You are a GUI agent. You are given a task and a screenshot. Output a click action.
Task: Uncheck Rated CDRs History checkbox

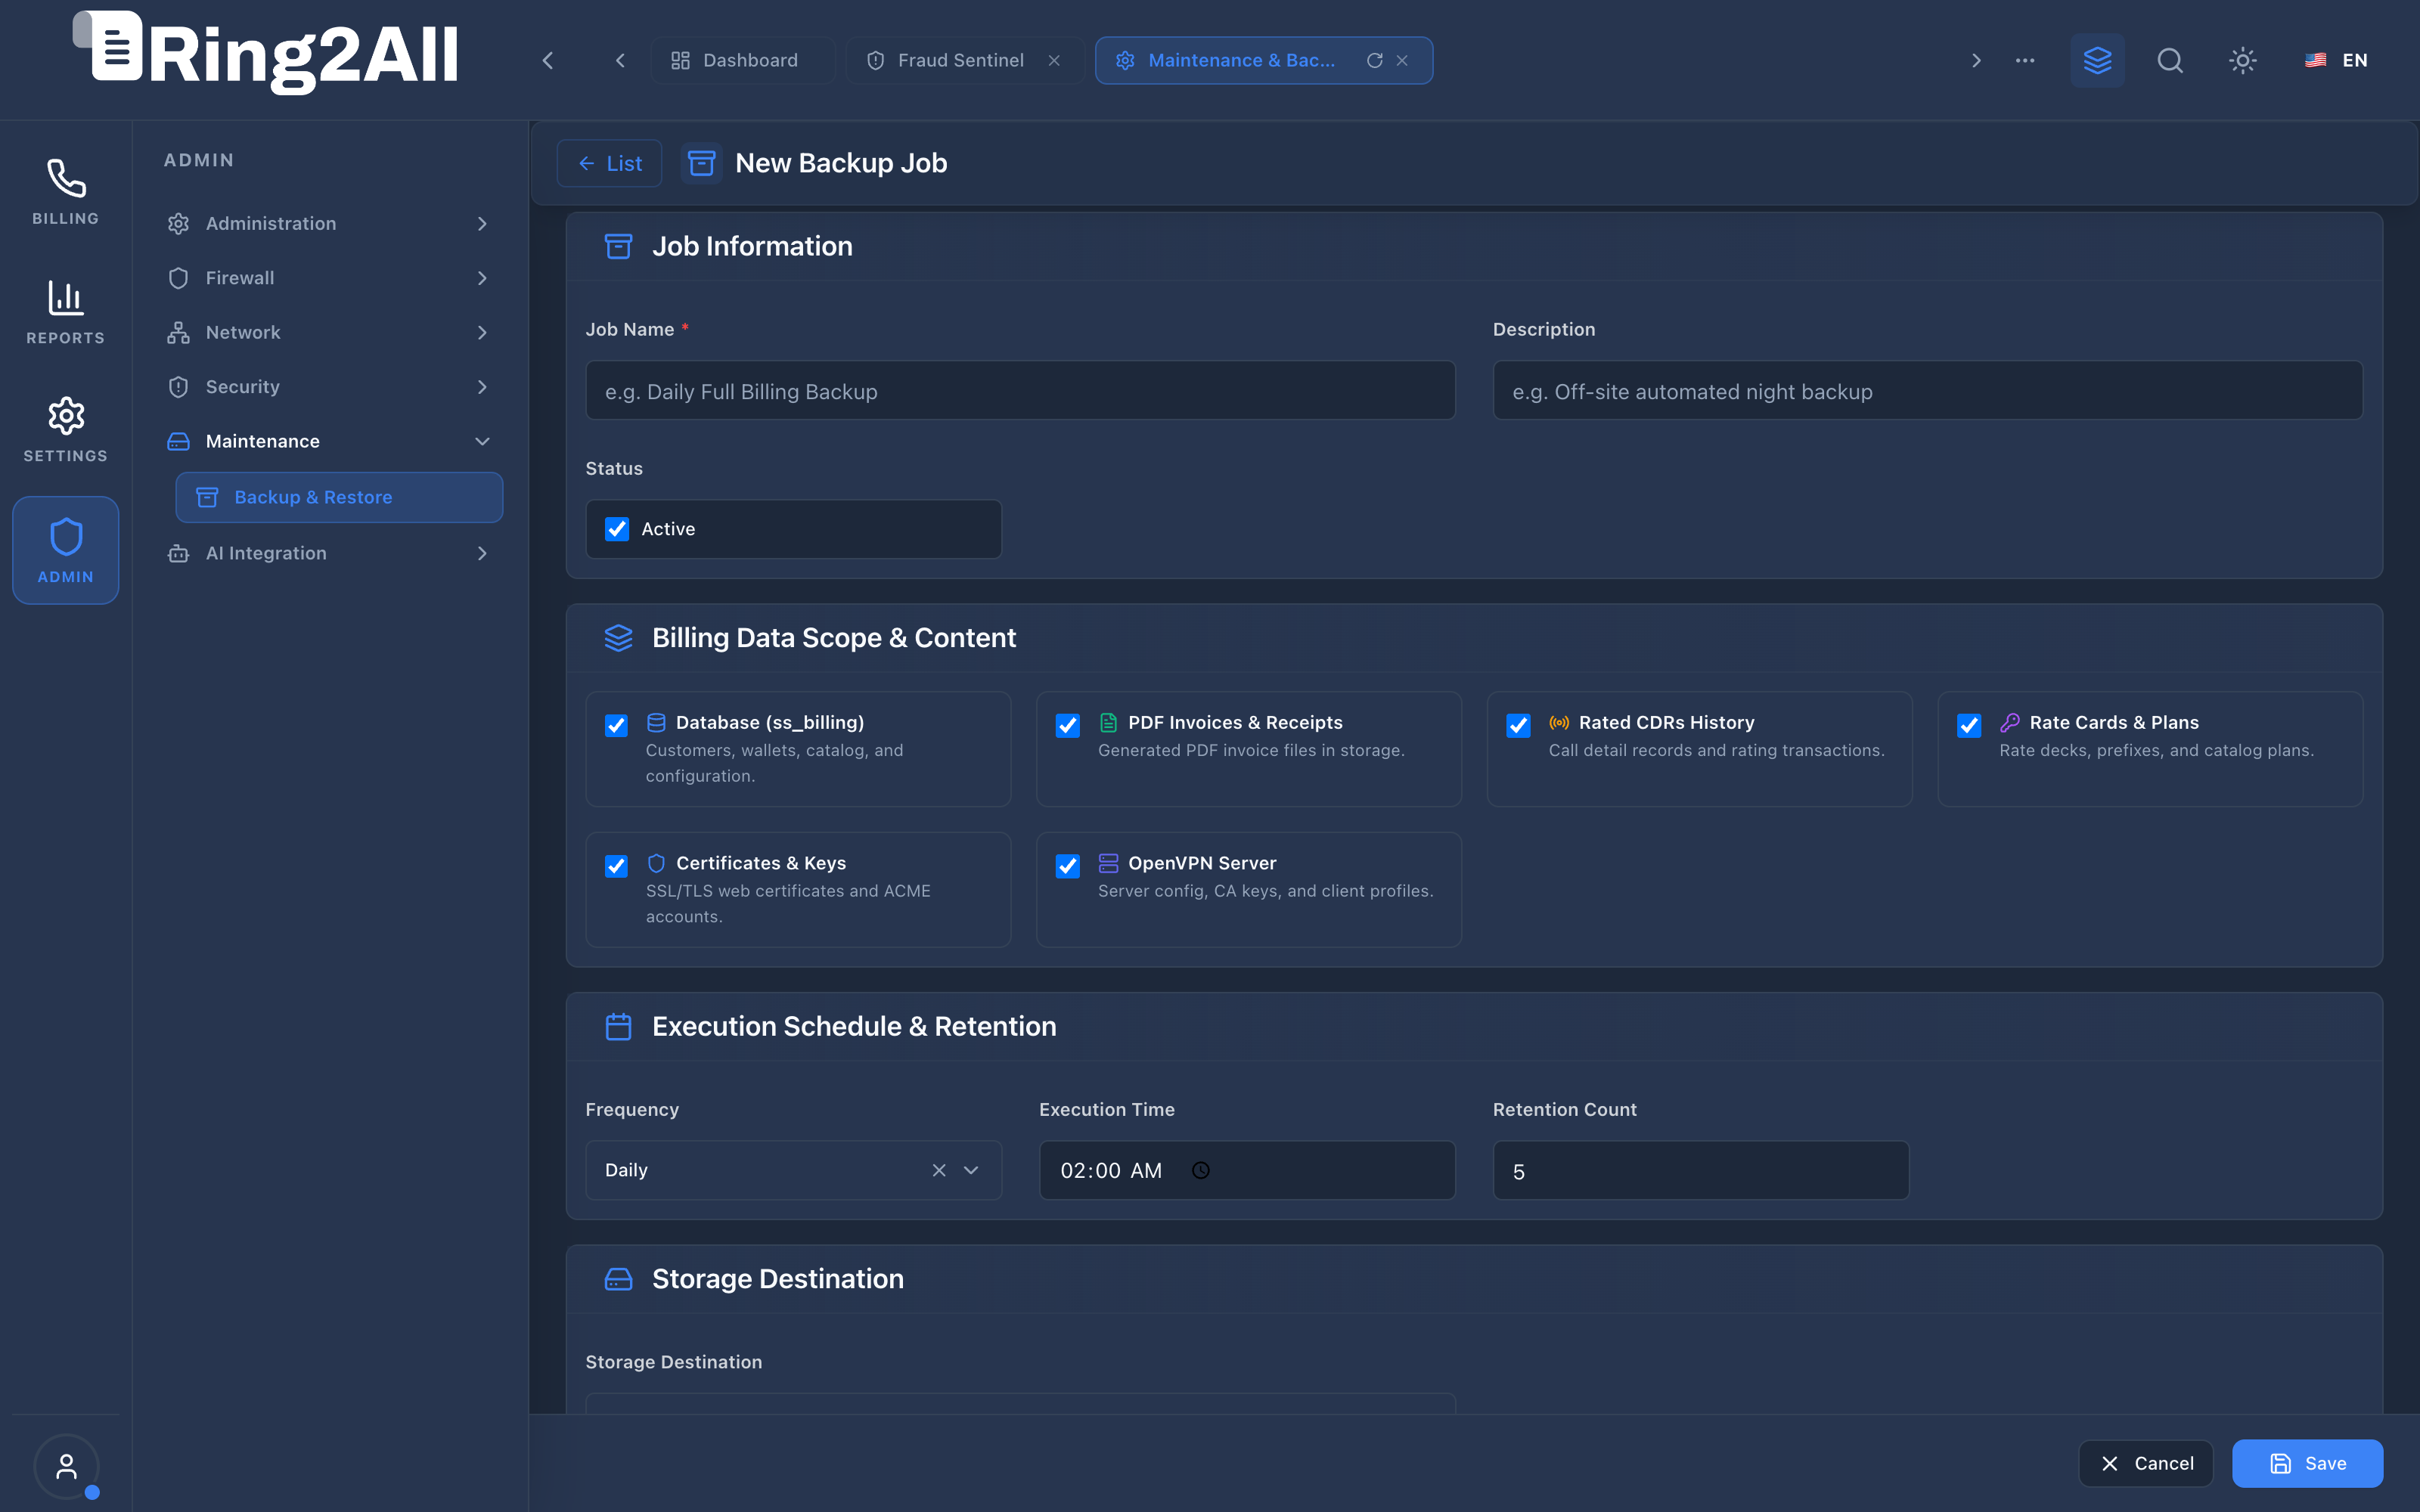[x=1518, y=725]
